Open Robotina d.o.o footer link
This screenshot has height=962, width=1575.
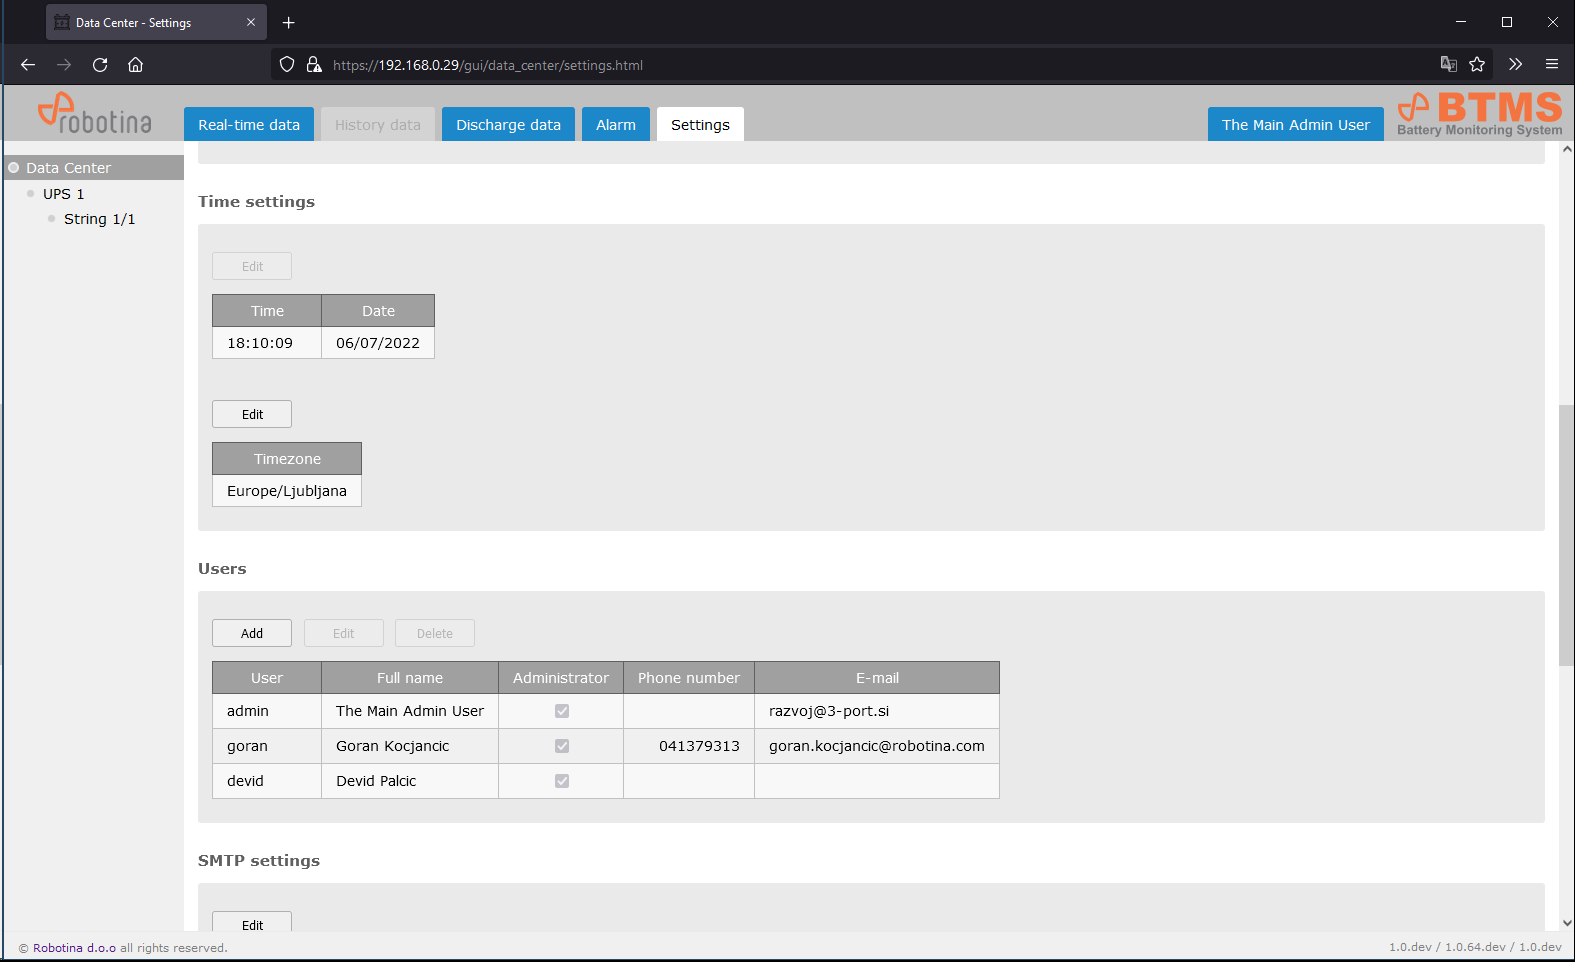point(74,948)
